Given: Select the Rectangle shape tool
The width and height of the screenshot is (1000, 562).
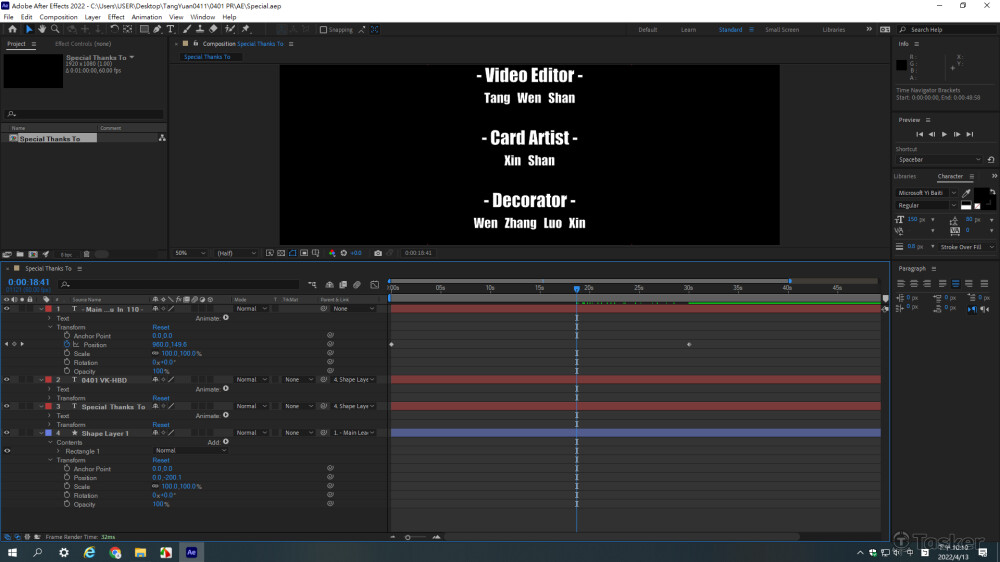Looking at the screenshot, I should point(143,29).
